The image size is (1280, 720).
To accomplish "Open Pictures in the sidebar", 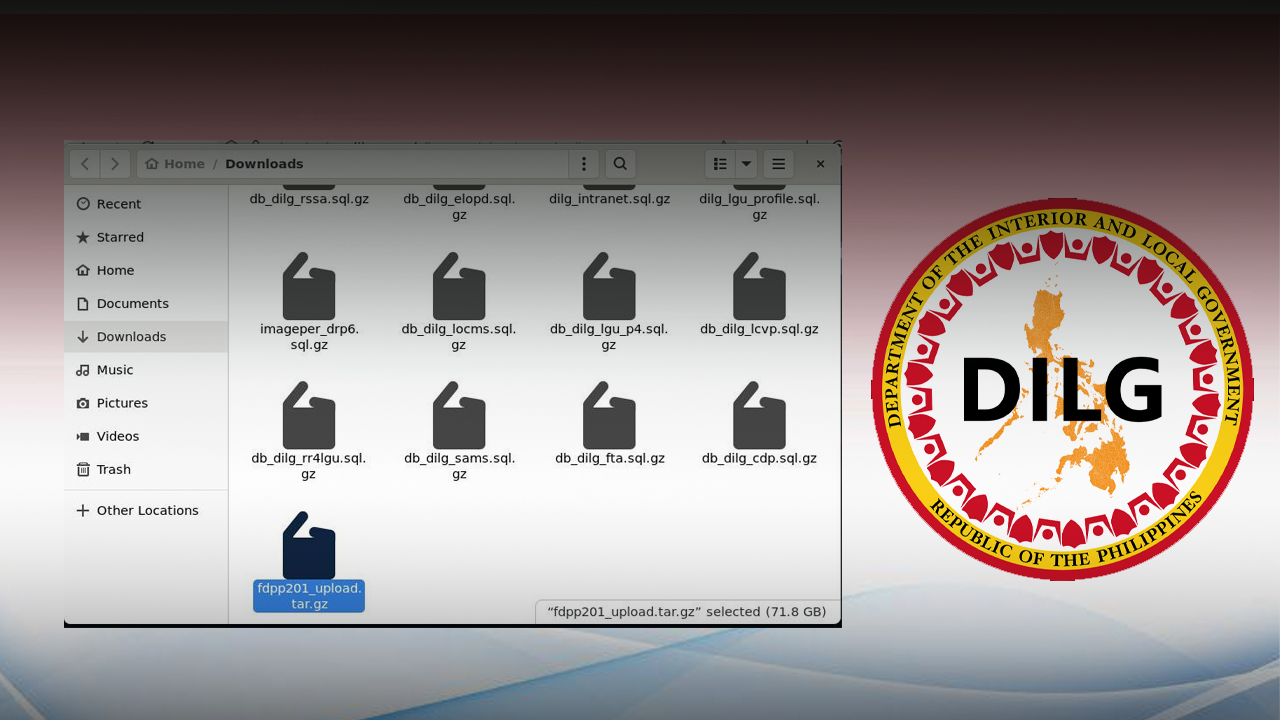I will point(146,403).
